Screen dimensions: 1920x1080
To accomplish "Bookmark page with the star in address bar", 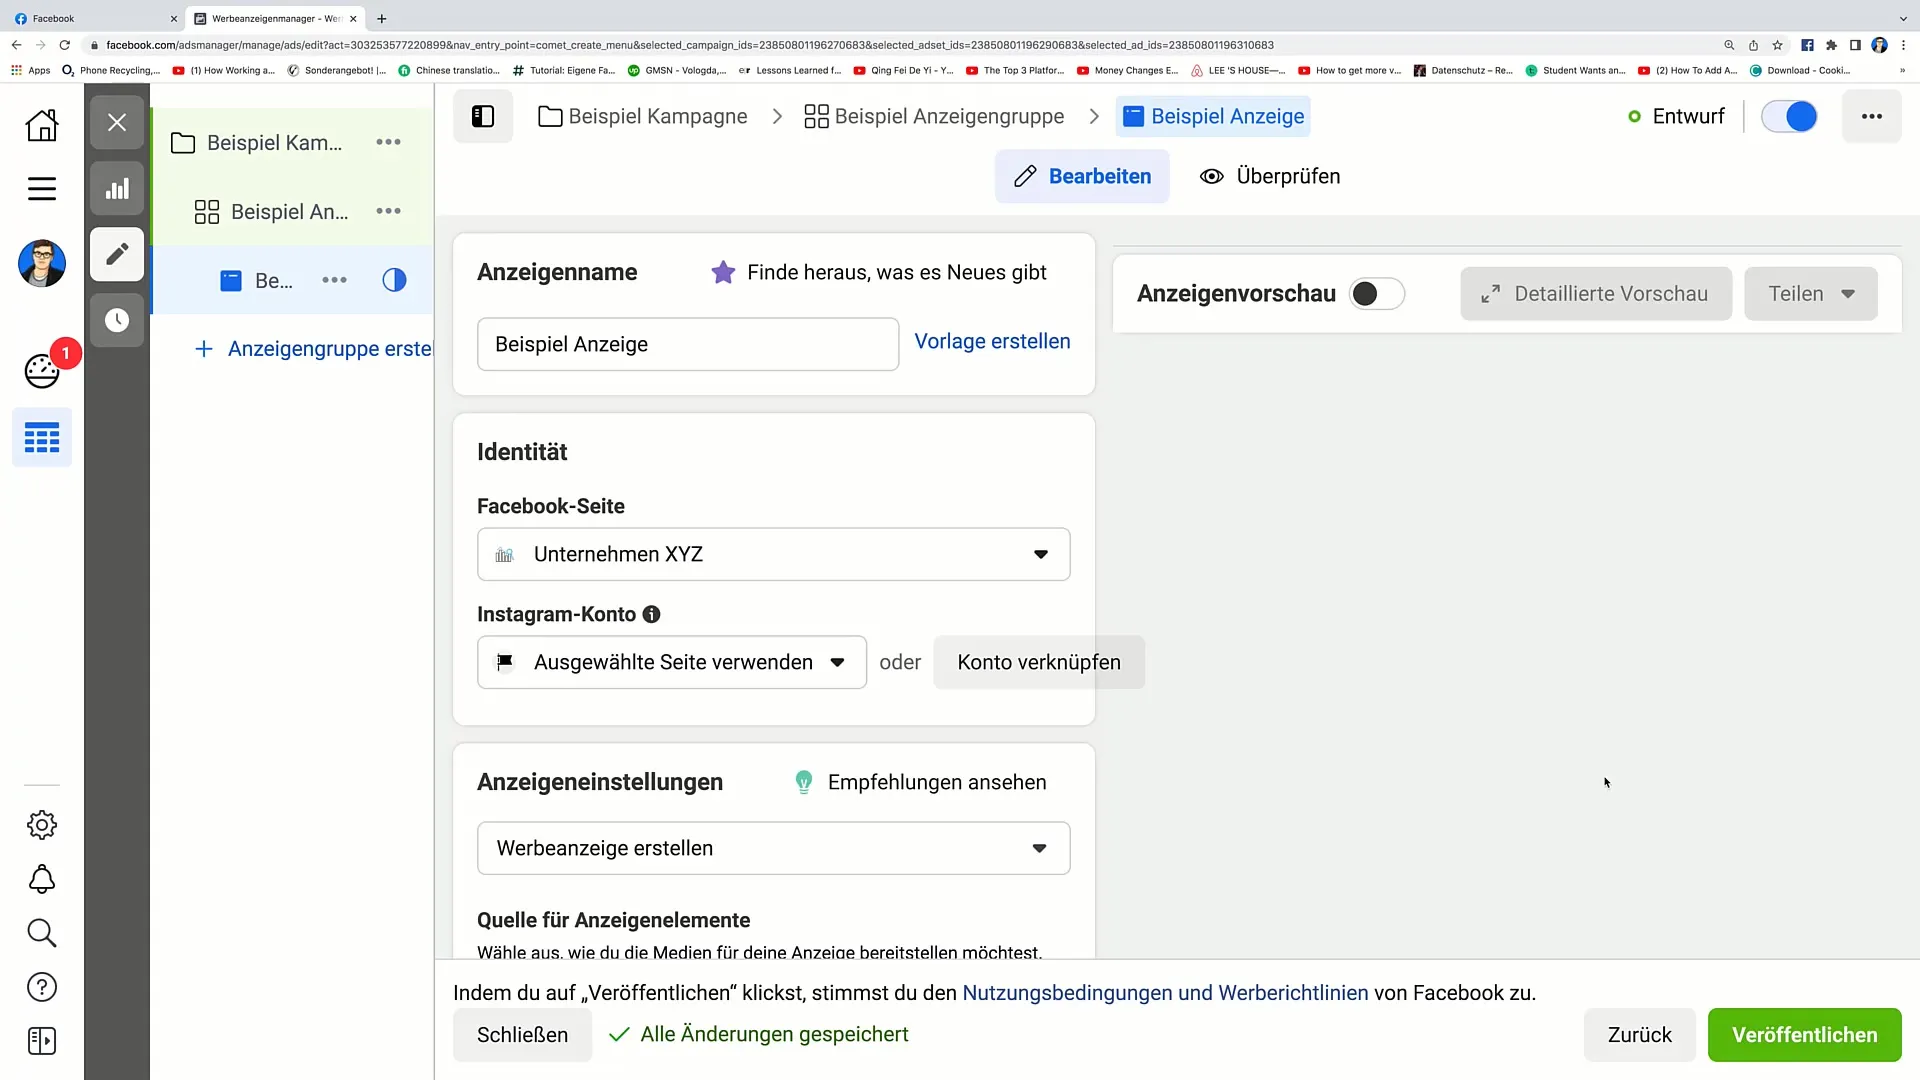I will coord(1777,45).
